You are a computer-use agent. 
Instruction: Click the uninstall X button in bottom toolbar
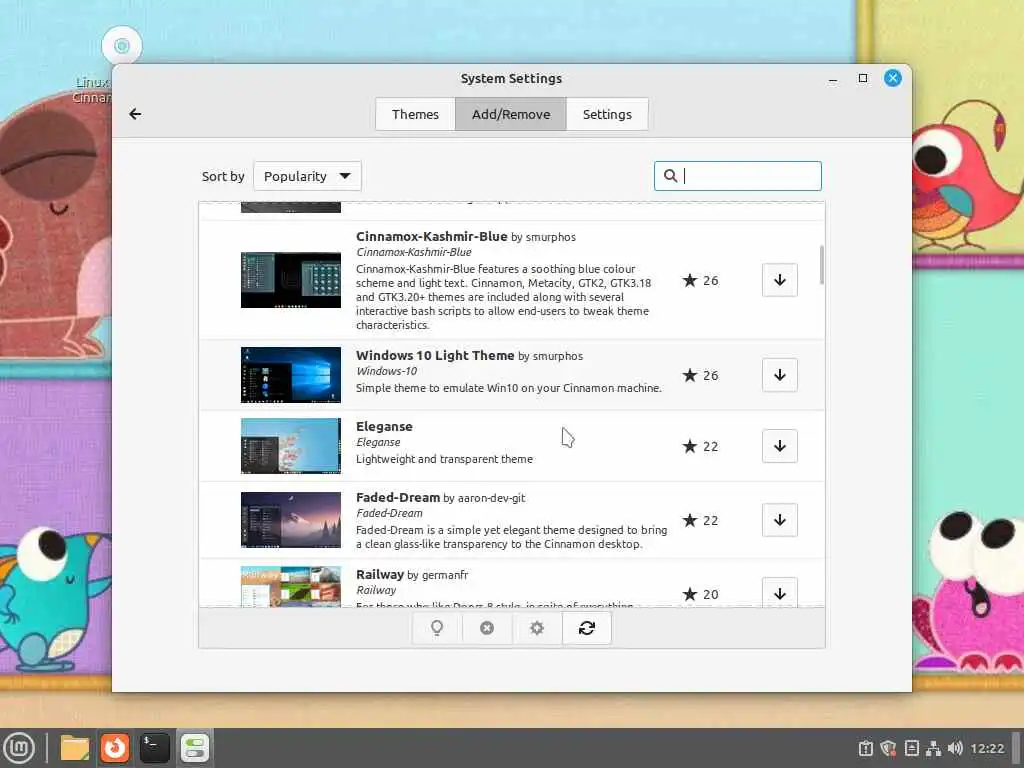pos(487,628)
